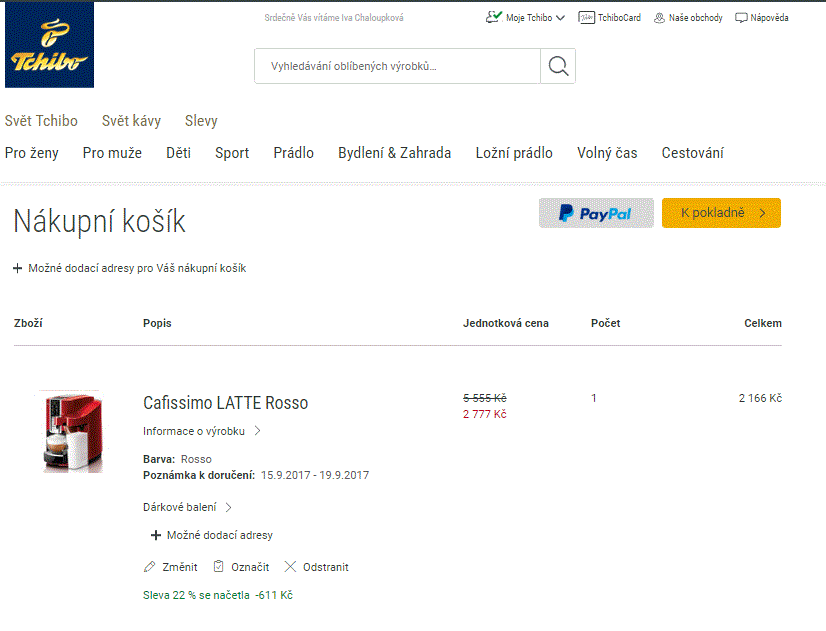Click the Cafissimo LATTE Rosso title
The width and height of the screenshot is (826, 631).
click(x=225, y=403)
